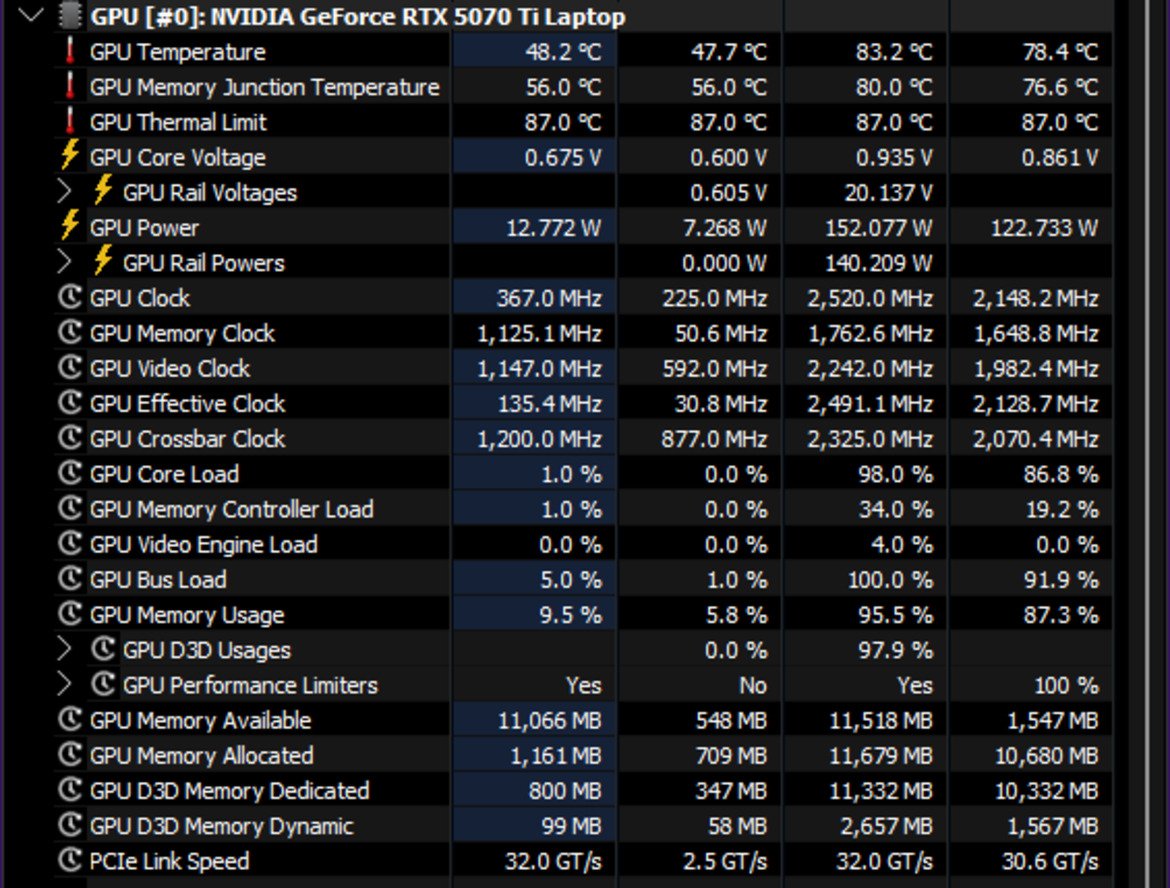The image size is (1170, 888).
Task: Click the thermometer icon beside GPU Temperature
Action: (x=69, y=51)
